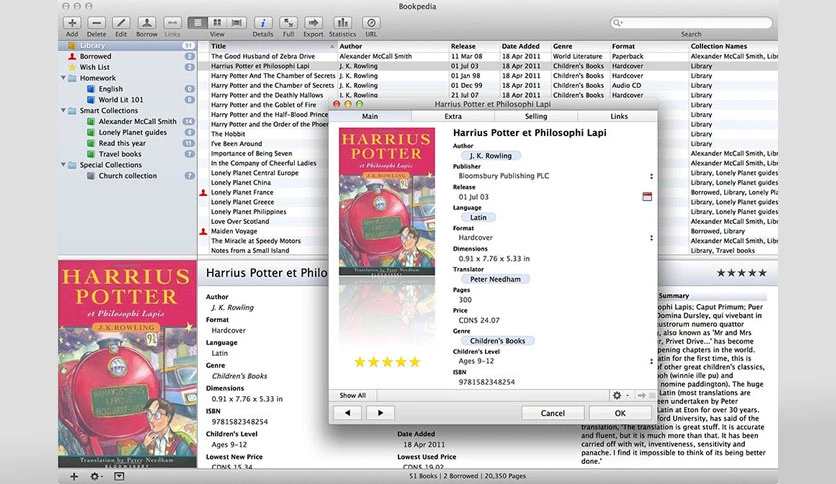Open the Children's Level dropdown
The image size is (836, 484).
651,361
